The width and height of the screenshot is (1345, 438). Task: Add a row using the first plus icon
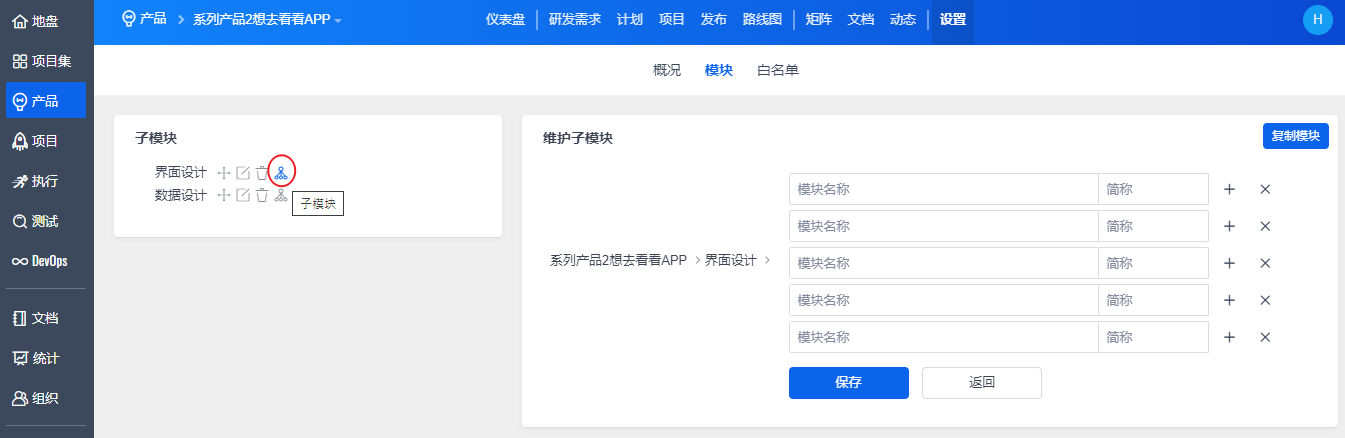[x=1230, y=189]
